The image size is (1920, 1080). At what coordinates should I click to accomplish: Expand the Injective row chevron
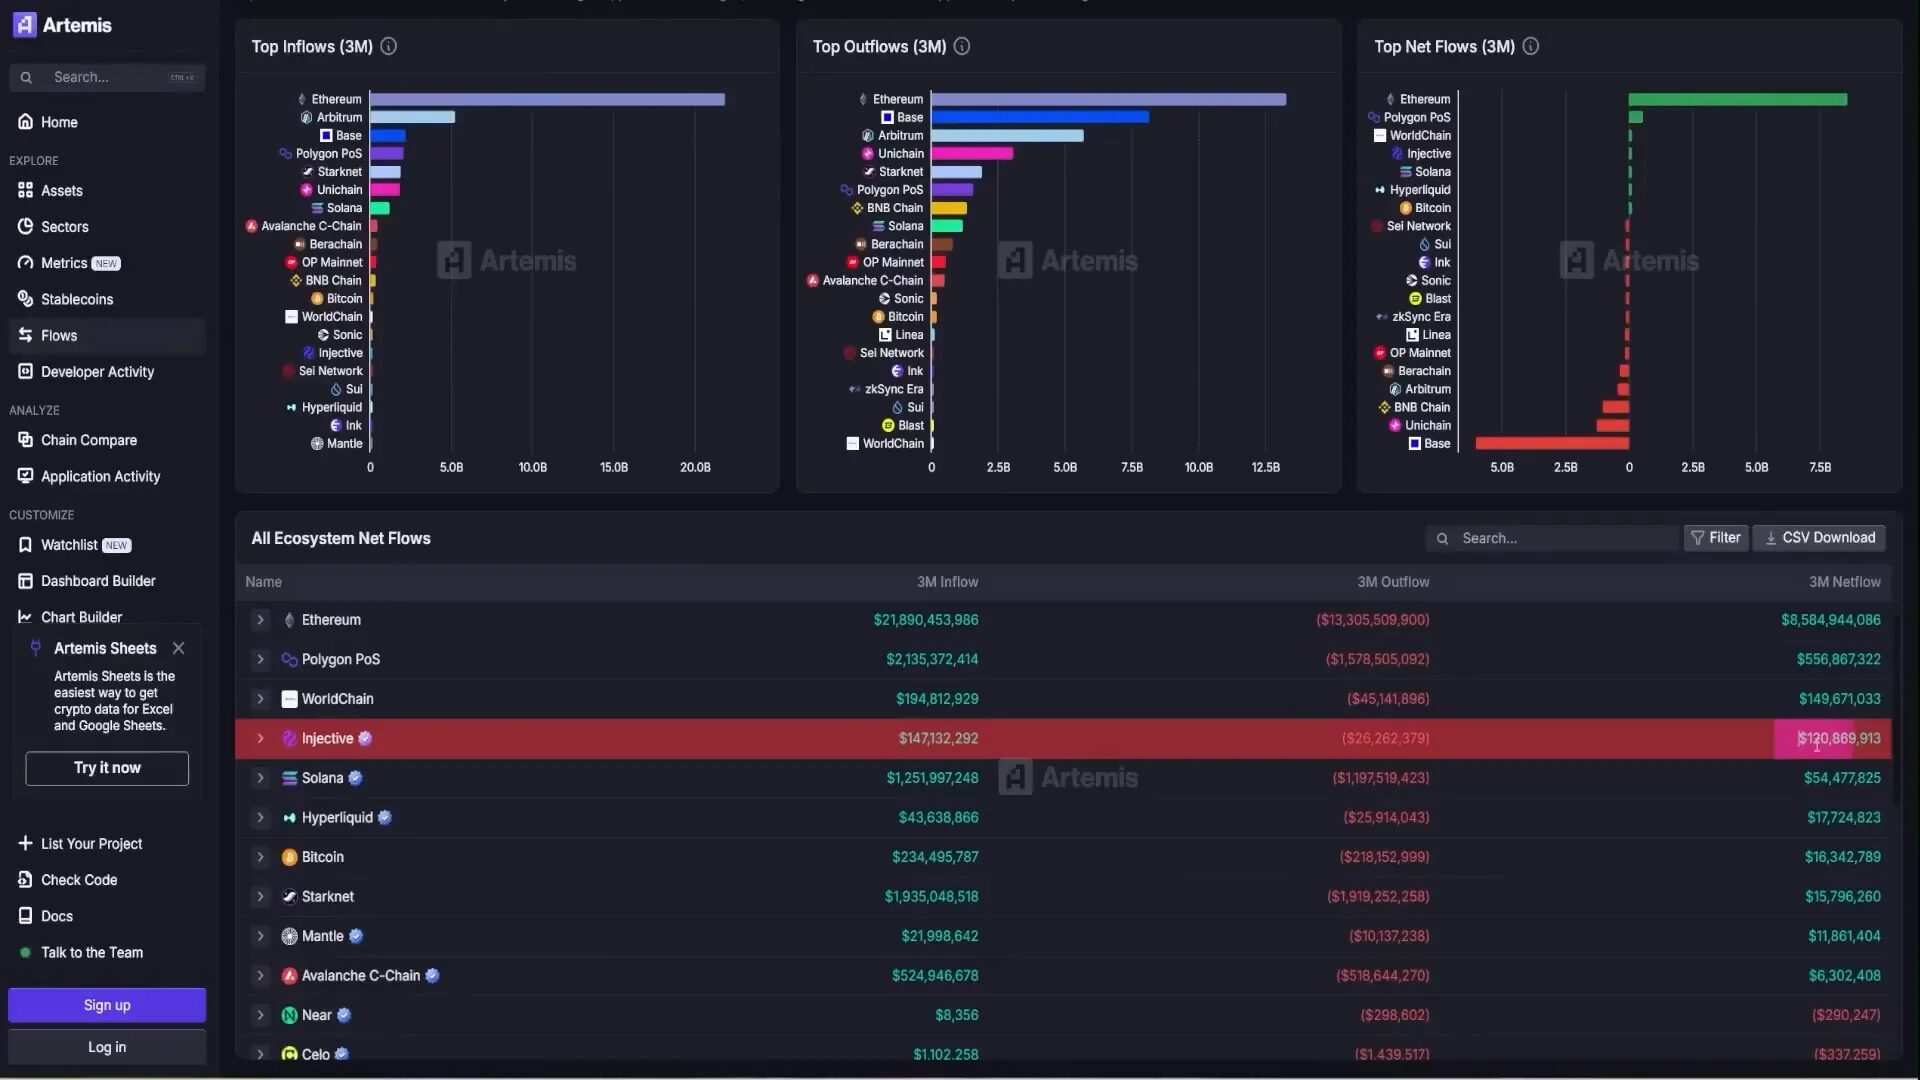pos(260,738)
